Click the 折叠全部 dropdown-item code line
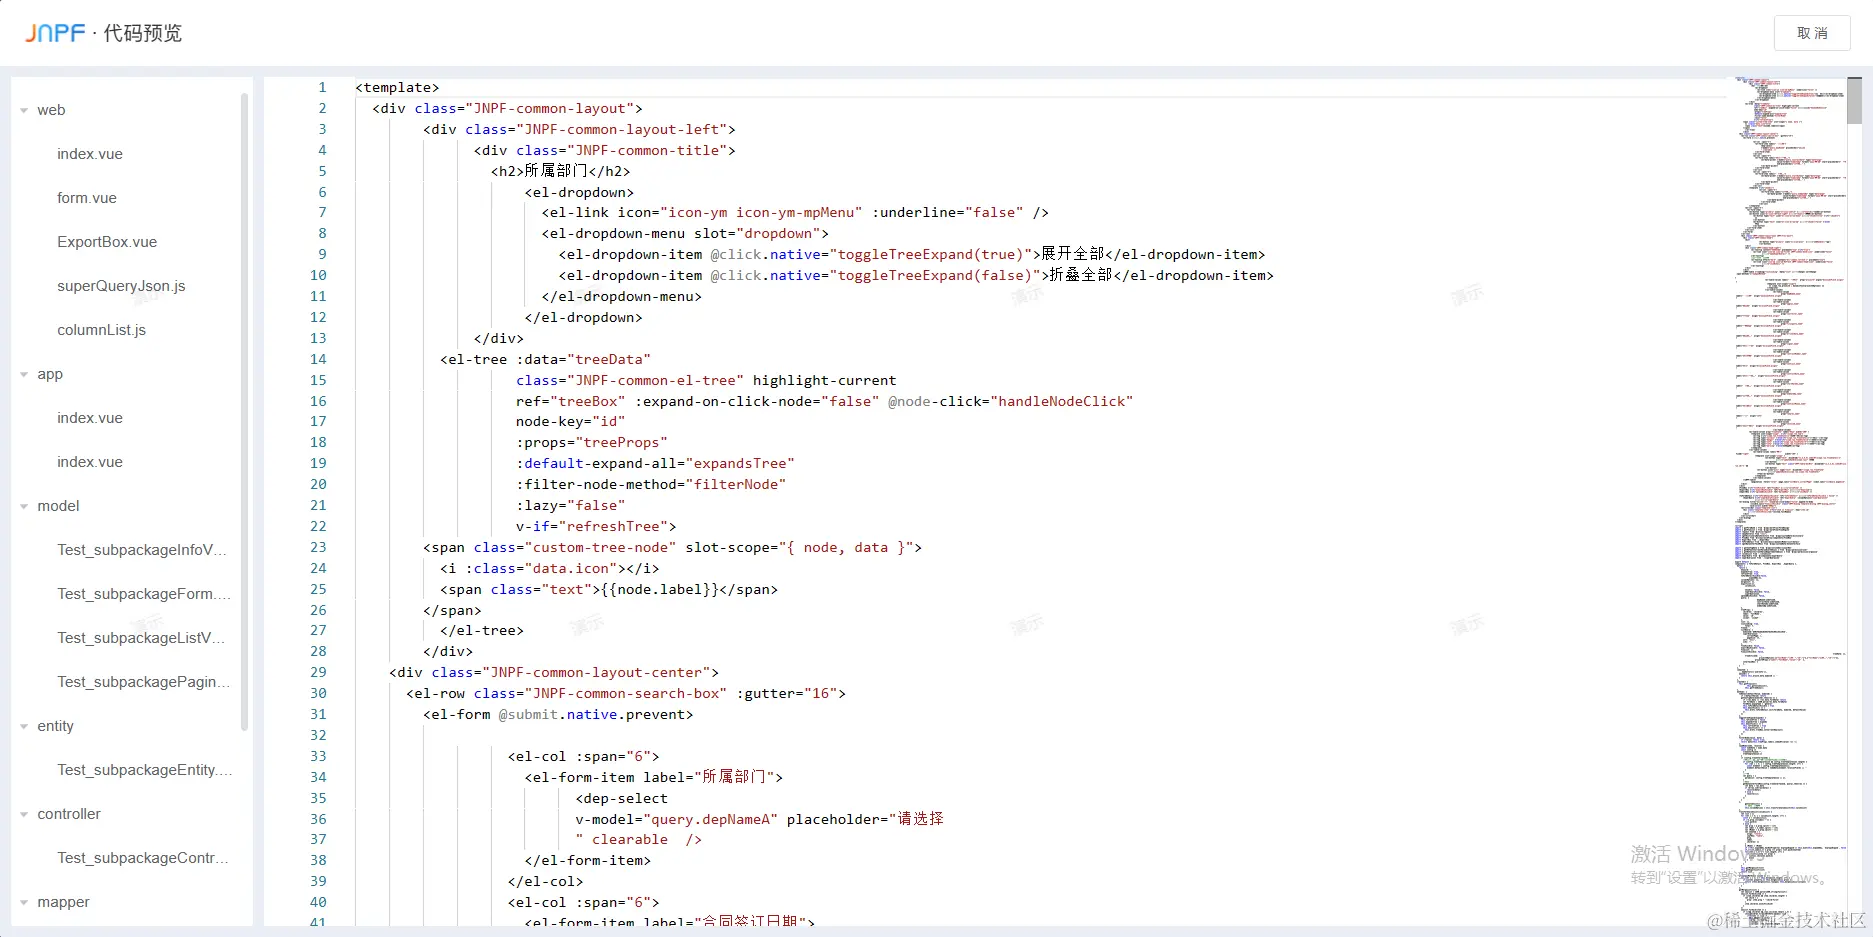 pos(915,275)
